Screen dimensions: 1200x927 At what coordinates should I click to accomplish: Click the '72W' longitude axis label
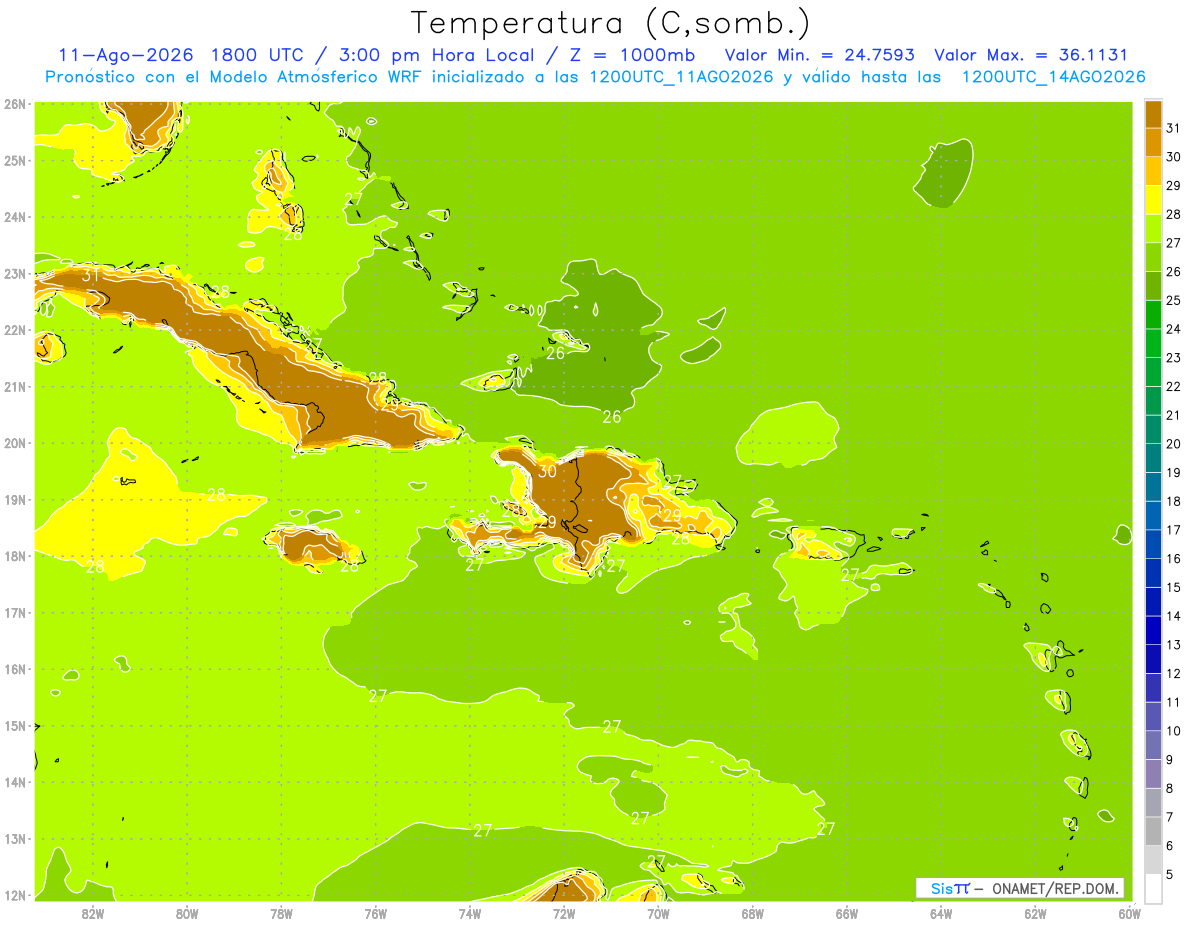(x=564, y=913)
